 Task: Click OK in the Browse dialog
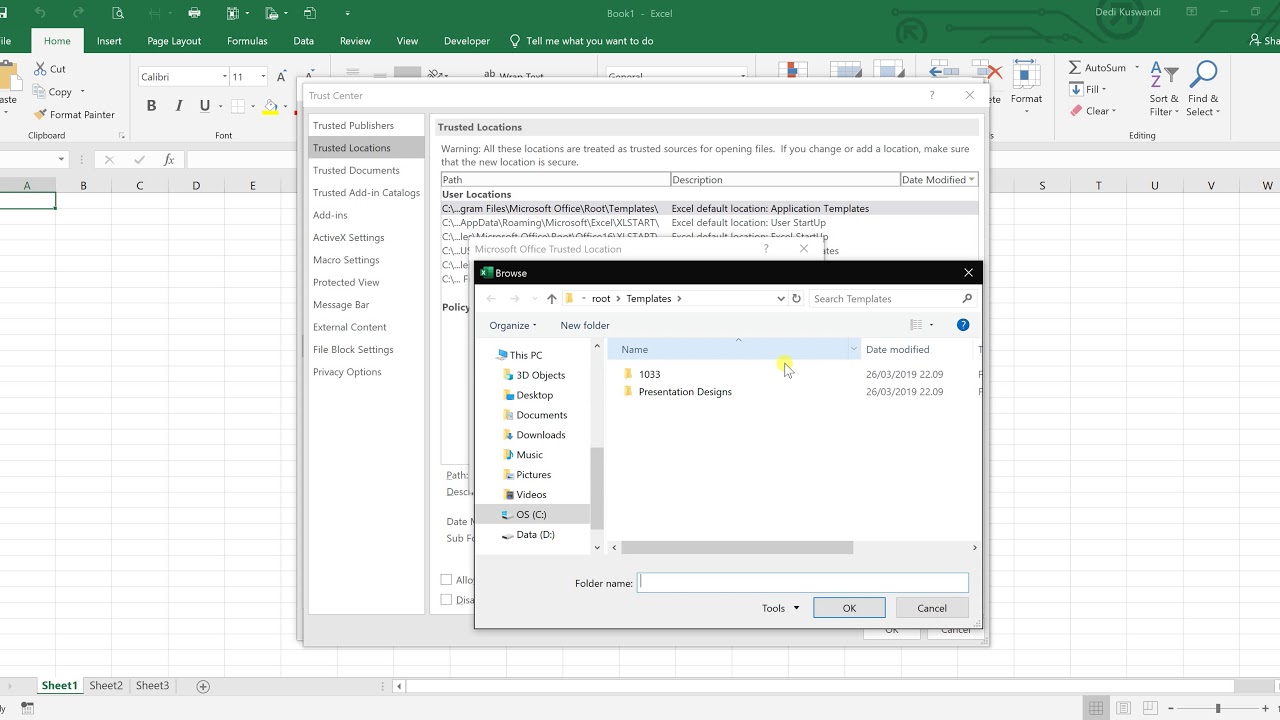click(849, 608)
